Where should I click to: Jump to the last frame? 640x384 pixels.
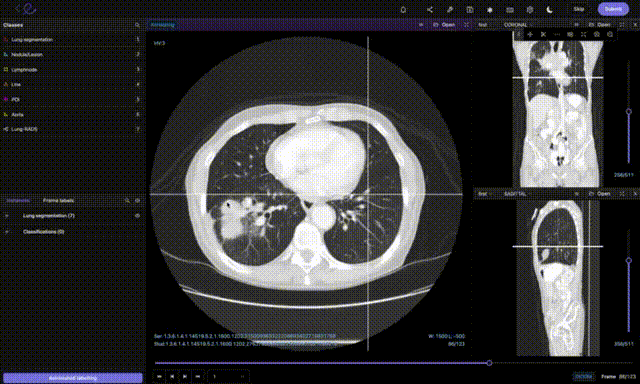[x=198, y=376]
